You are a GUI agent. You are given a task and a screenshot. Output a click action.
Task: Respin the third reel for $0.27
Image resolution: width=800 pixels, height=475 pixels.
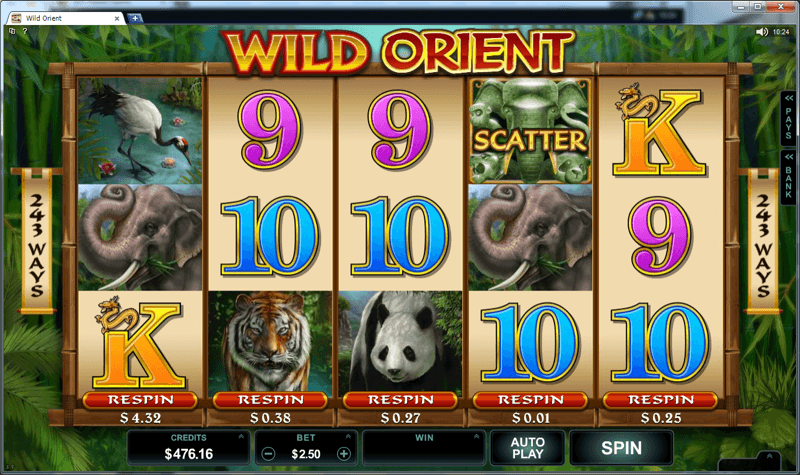click(x=401, y=400)
